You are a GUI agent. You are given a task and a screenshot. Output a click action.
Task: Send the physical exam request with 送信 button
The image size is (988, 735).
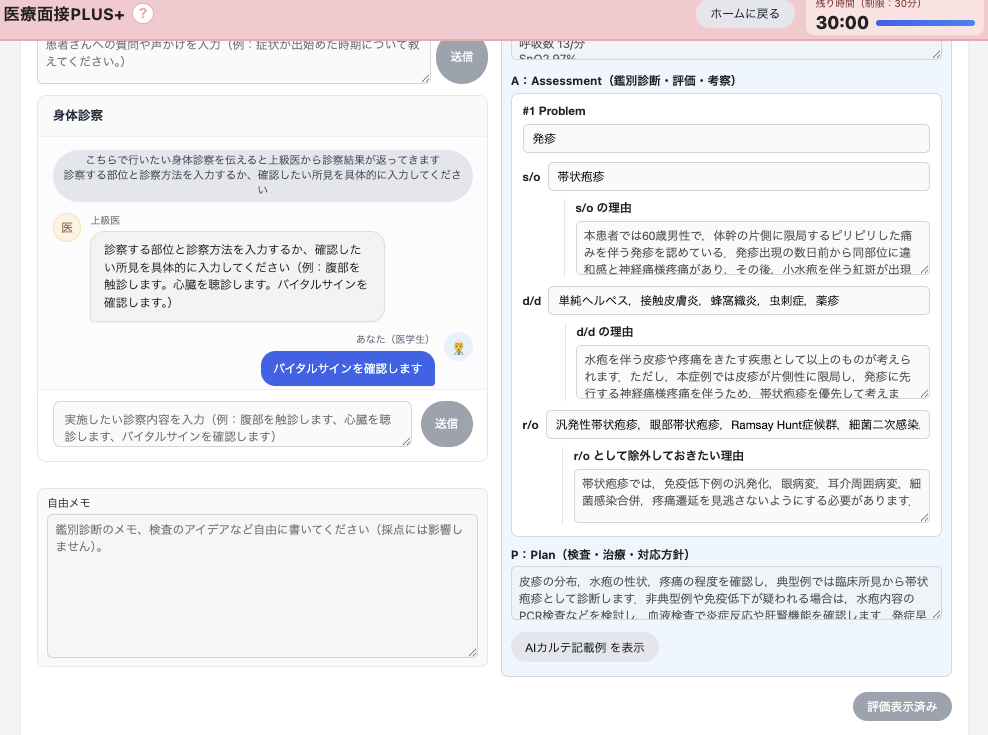tap(446, 424)
